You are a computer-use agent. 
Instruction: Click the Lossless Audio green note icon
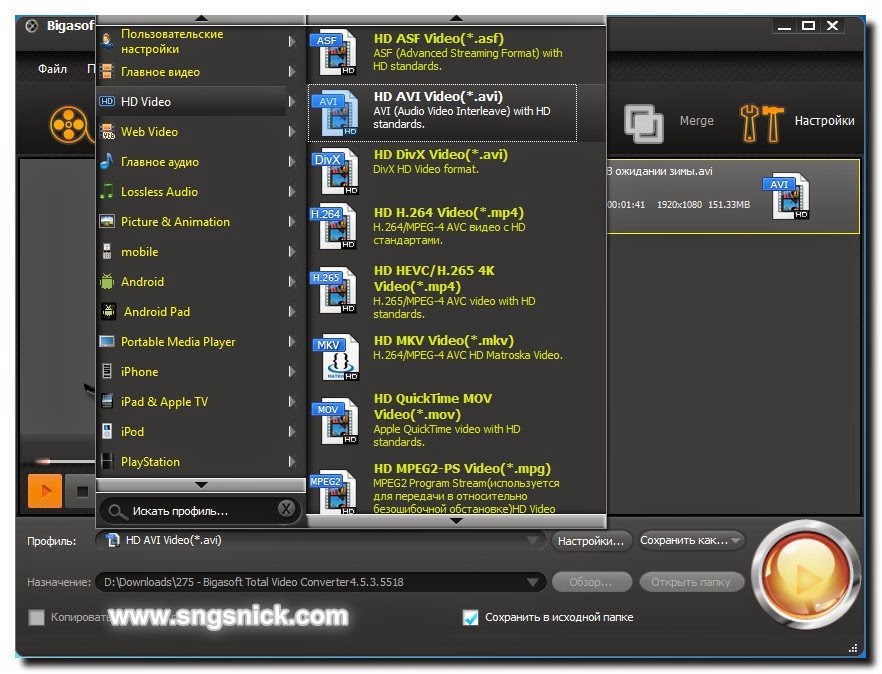pyautogui.click(x=107, y=191)
